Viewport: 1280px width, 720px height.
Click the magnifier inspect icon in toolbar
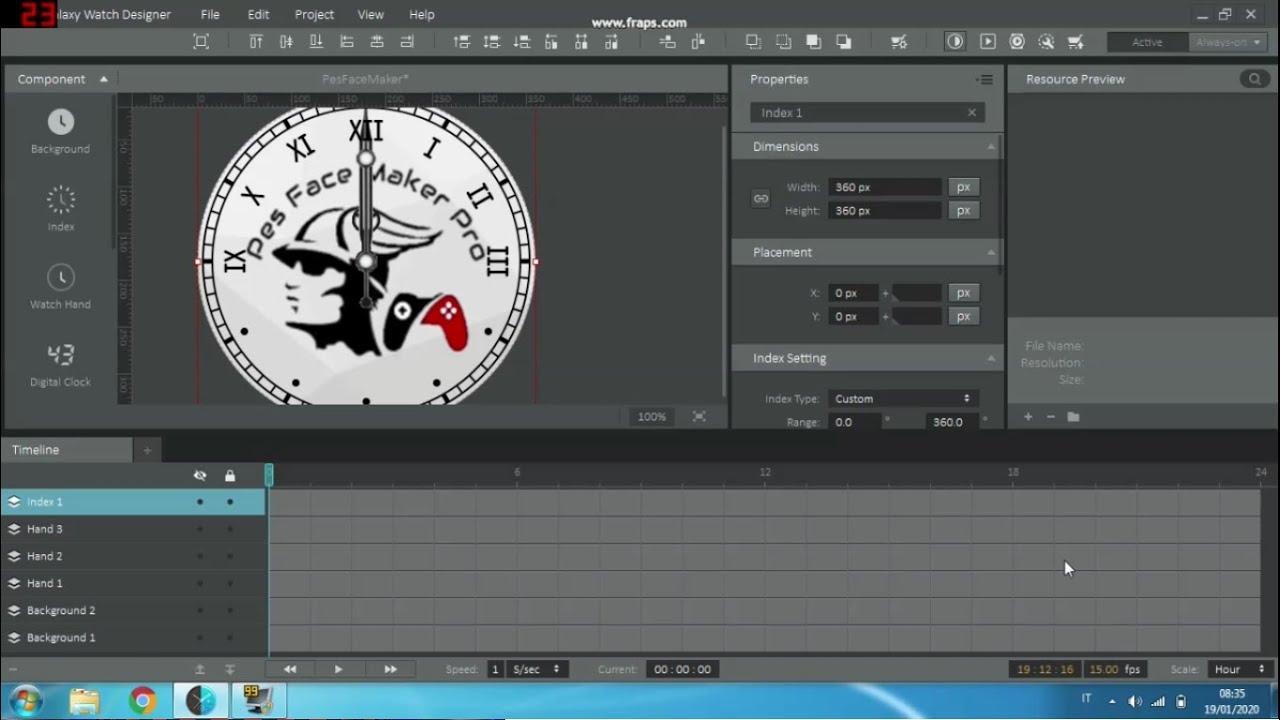(1046, 42)
